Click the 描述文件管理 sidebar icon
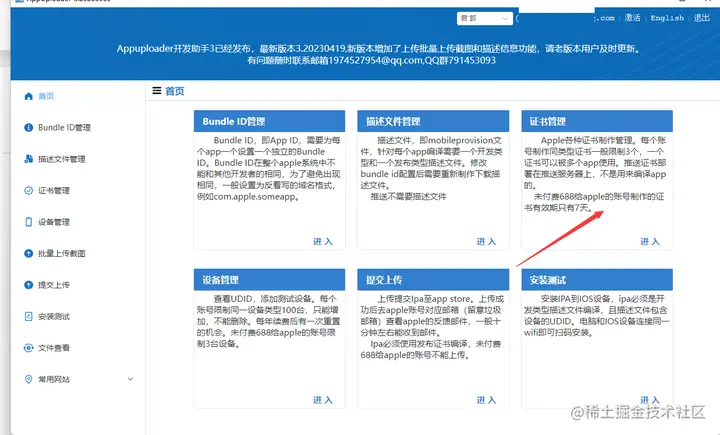 click(x=28, y=159)
